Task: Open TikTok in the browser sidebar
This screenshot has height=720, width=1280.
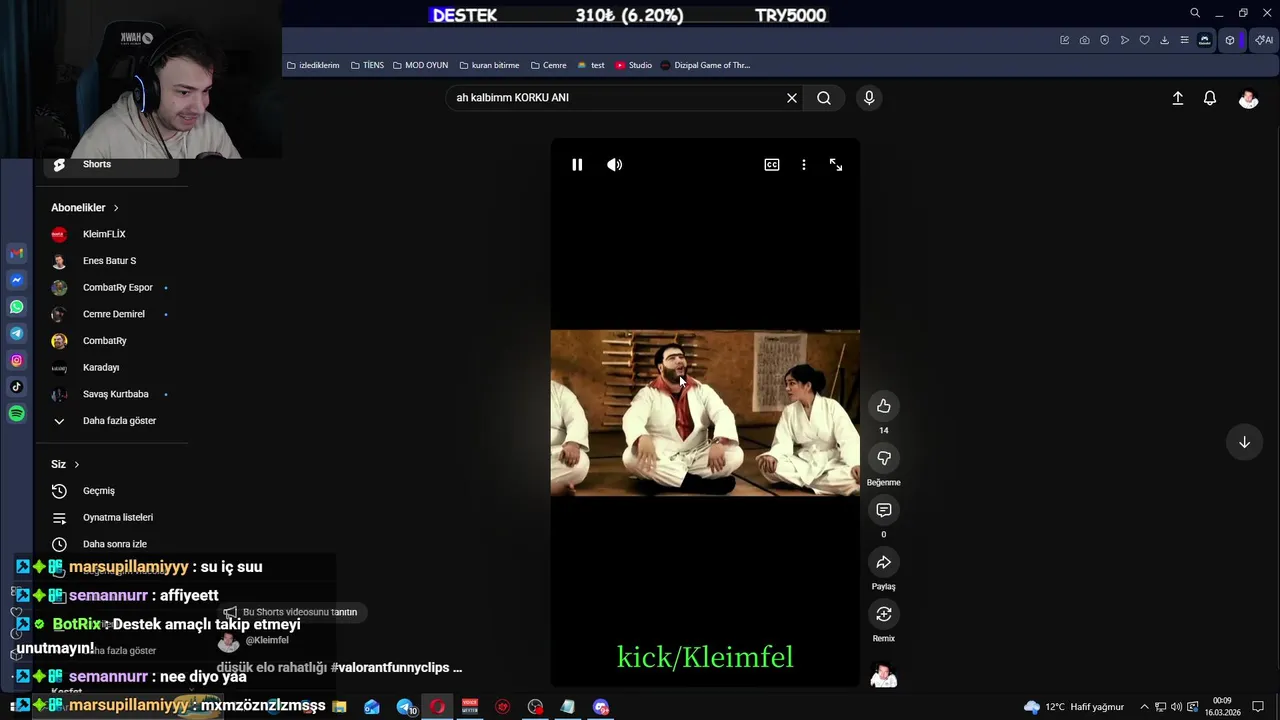Action: [x=16, y=387]
